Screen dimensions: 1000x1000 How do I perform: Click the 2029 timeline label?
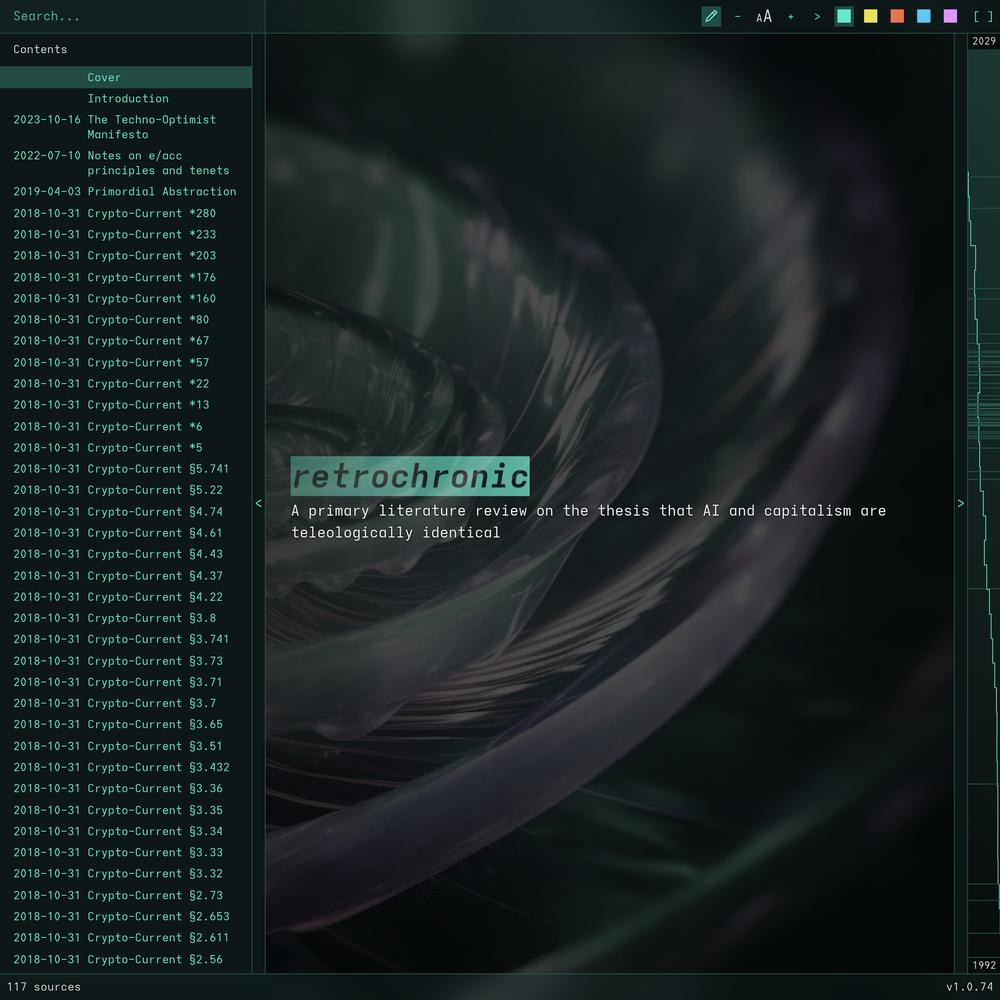983,41
